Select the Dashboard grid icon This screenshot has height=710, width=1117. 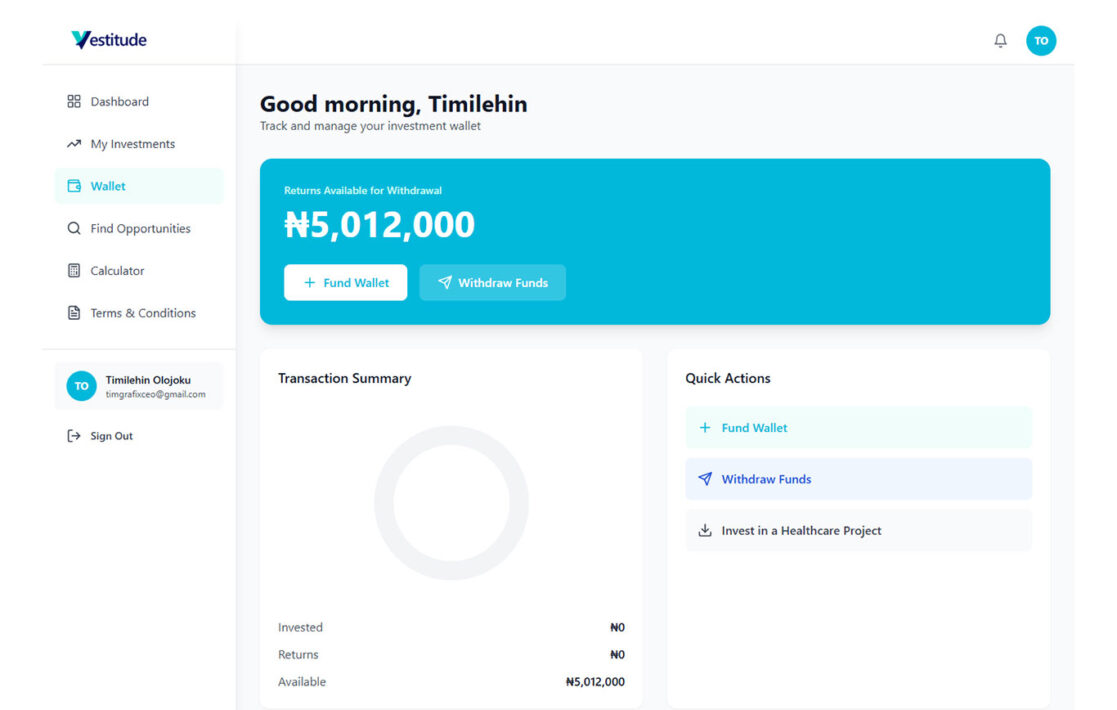(73, 101)
